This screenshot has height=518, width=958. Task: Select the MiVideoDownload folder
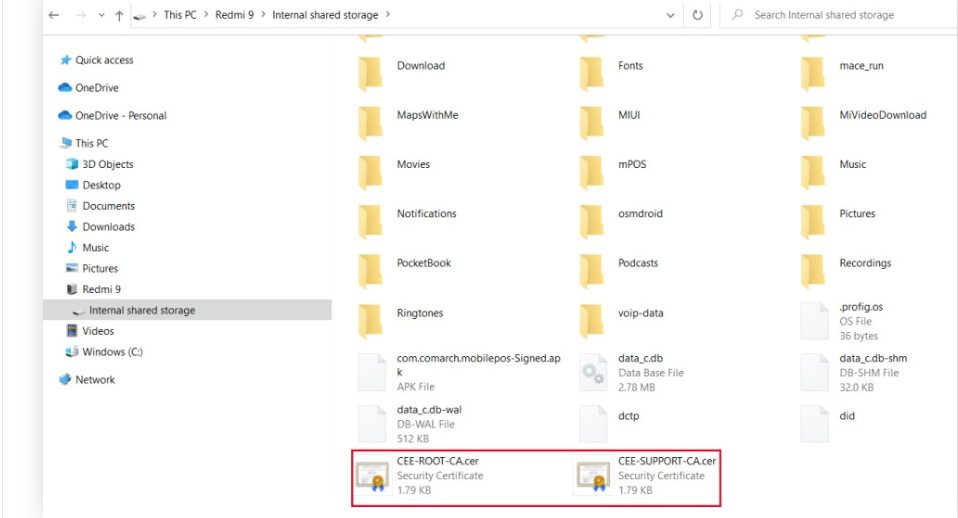(864, 122)
